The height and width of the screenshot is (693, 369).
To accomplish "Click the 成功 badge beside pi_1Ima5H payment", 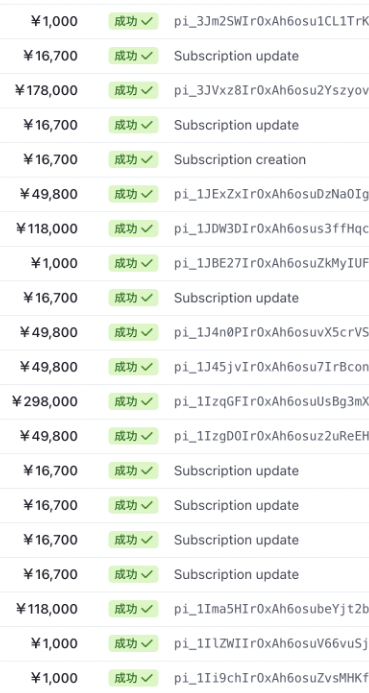I will point(133,609).
